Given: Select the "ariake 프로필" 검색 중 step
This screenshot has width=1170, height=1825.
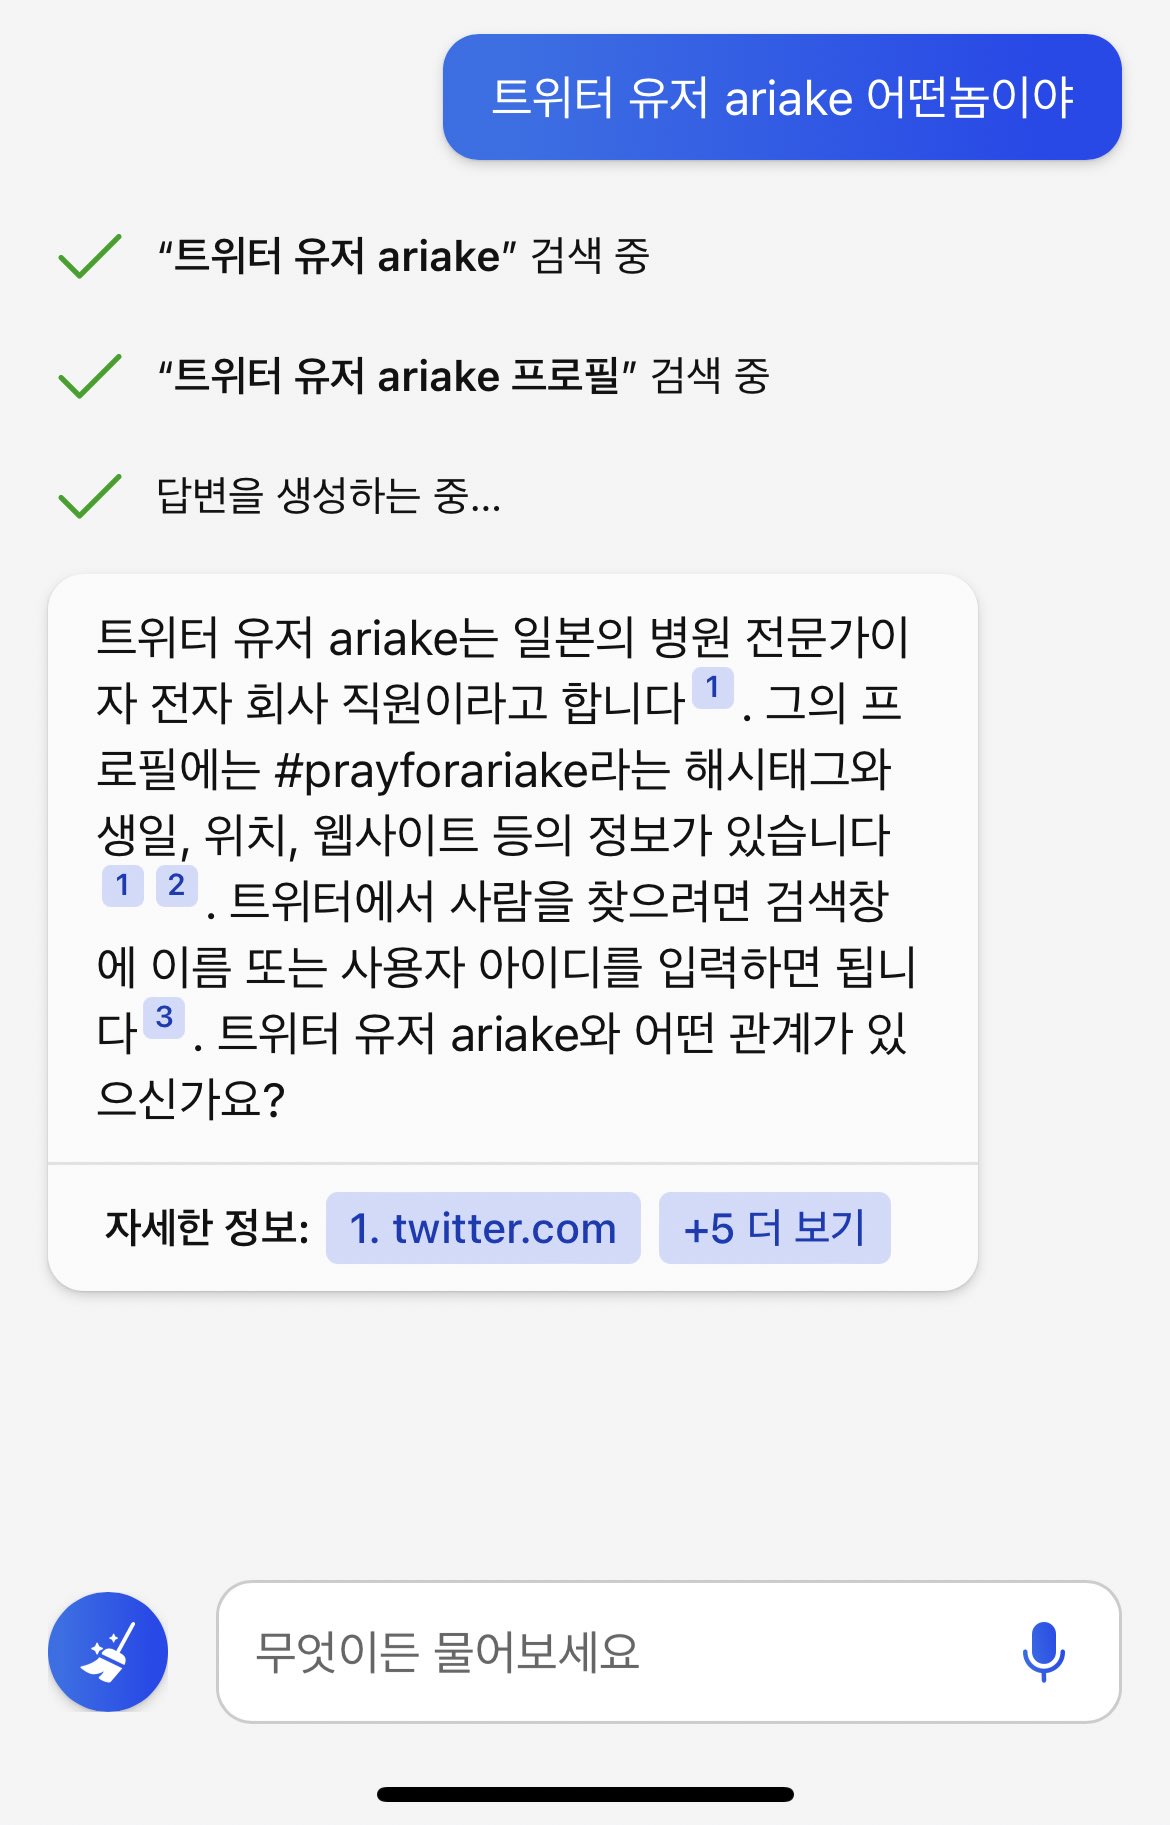Looking at the screenshot, I should tap(464, 376).
